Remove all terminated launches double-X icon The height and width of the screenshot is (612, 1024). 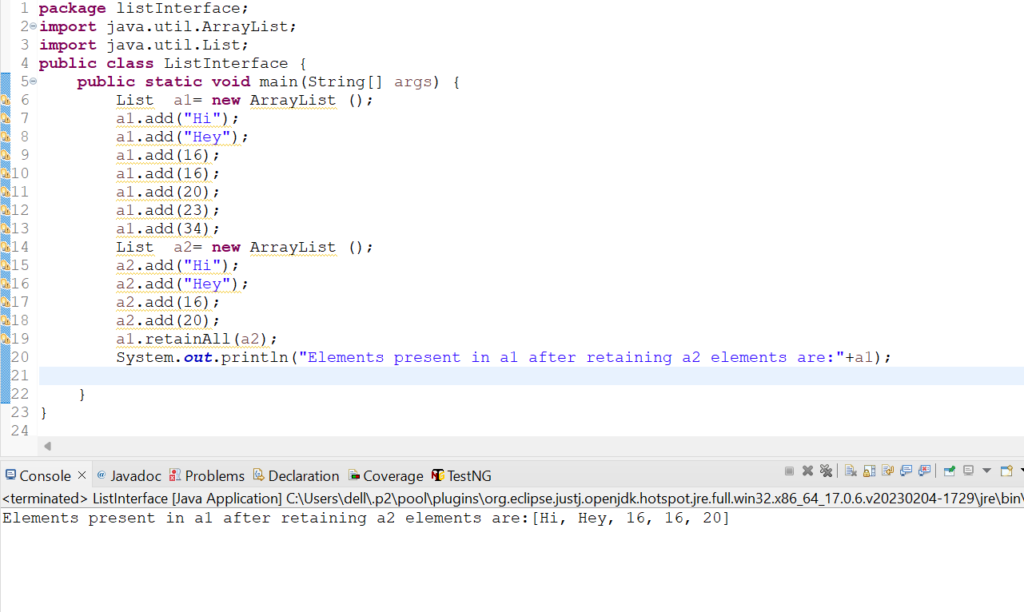point(826,471)
